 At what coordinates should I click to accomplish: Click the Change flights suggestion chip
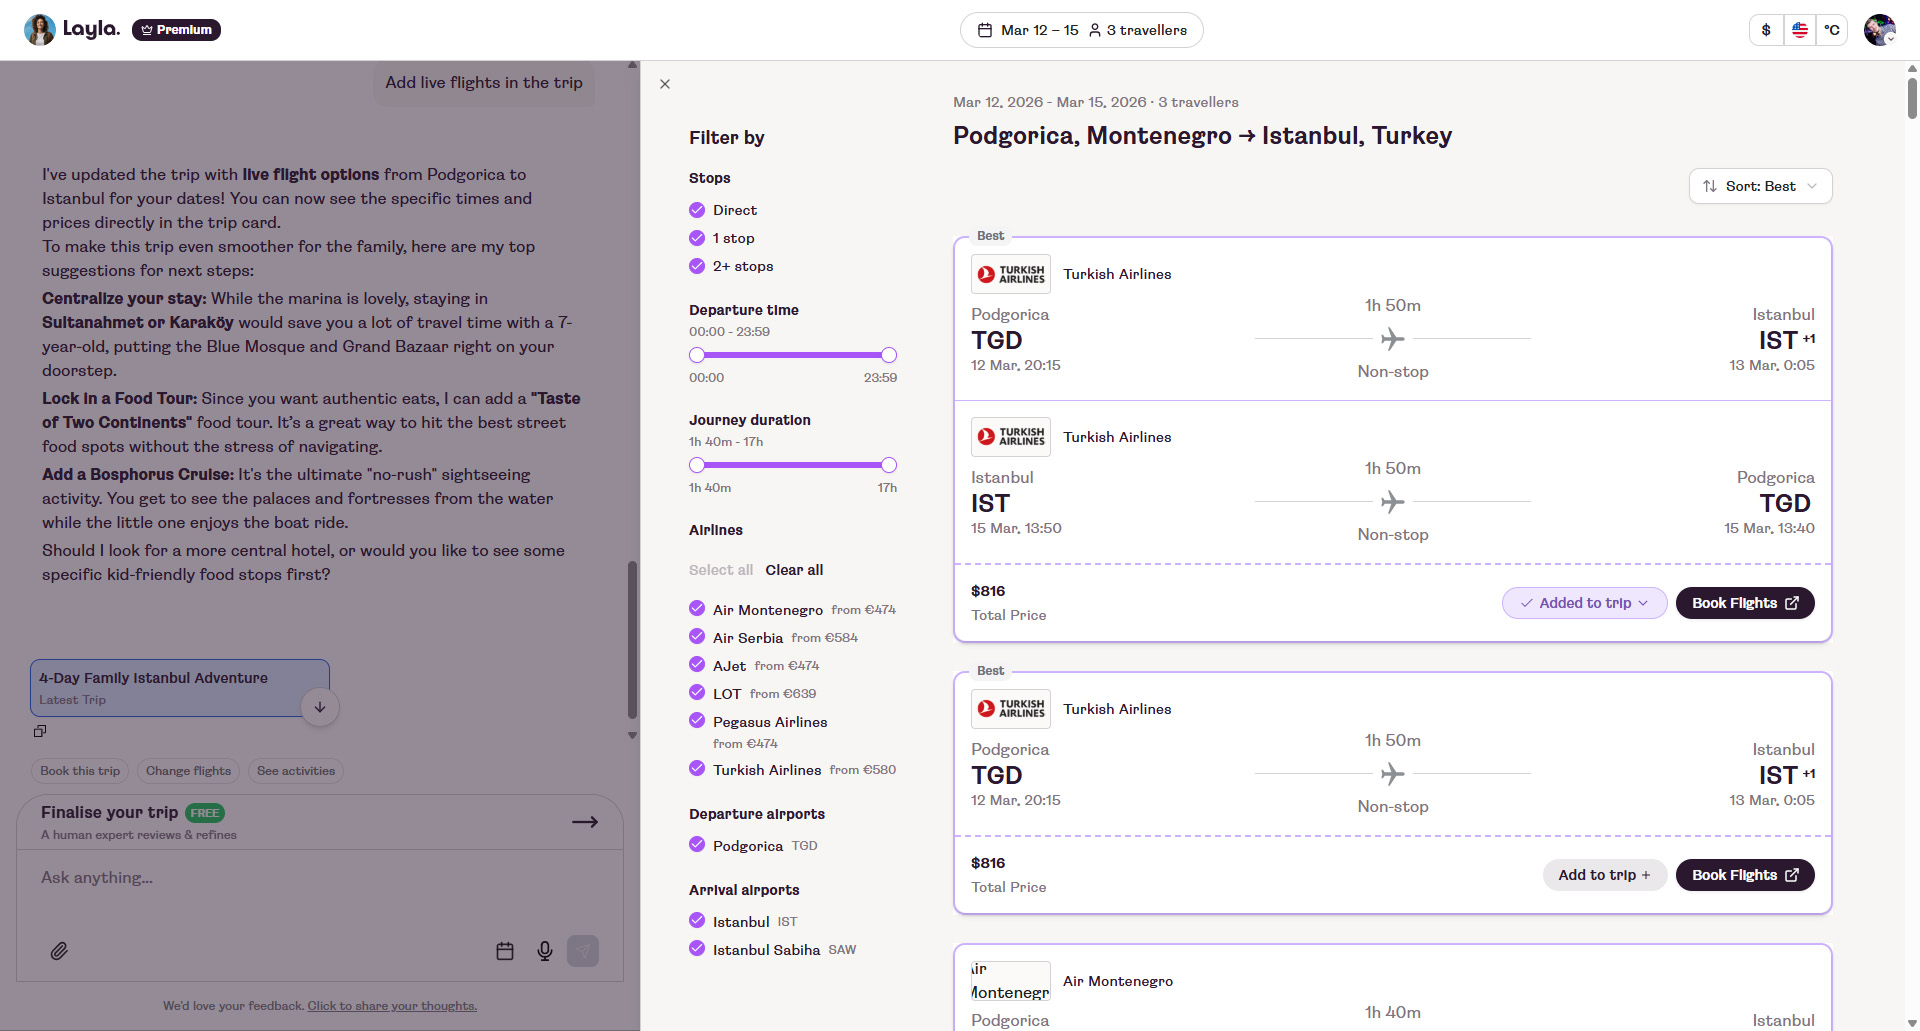188,771
